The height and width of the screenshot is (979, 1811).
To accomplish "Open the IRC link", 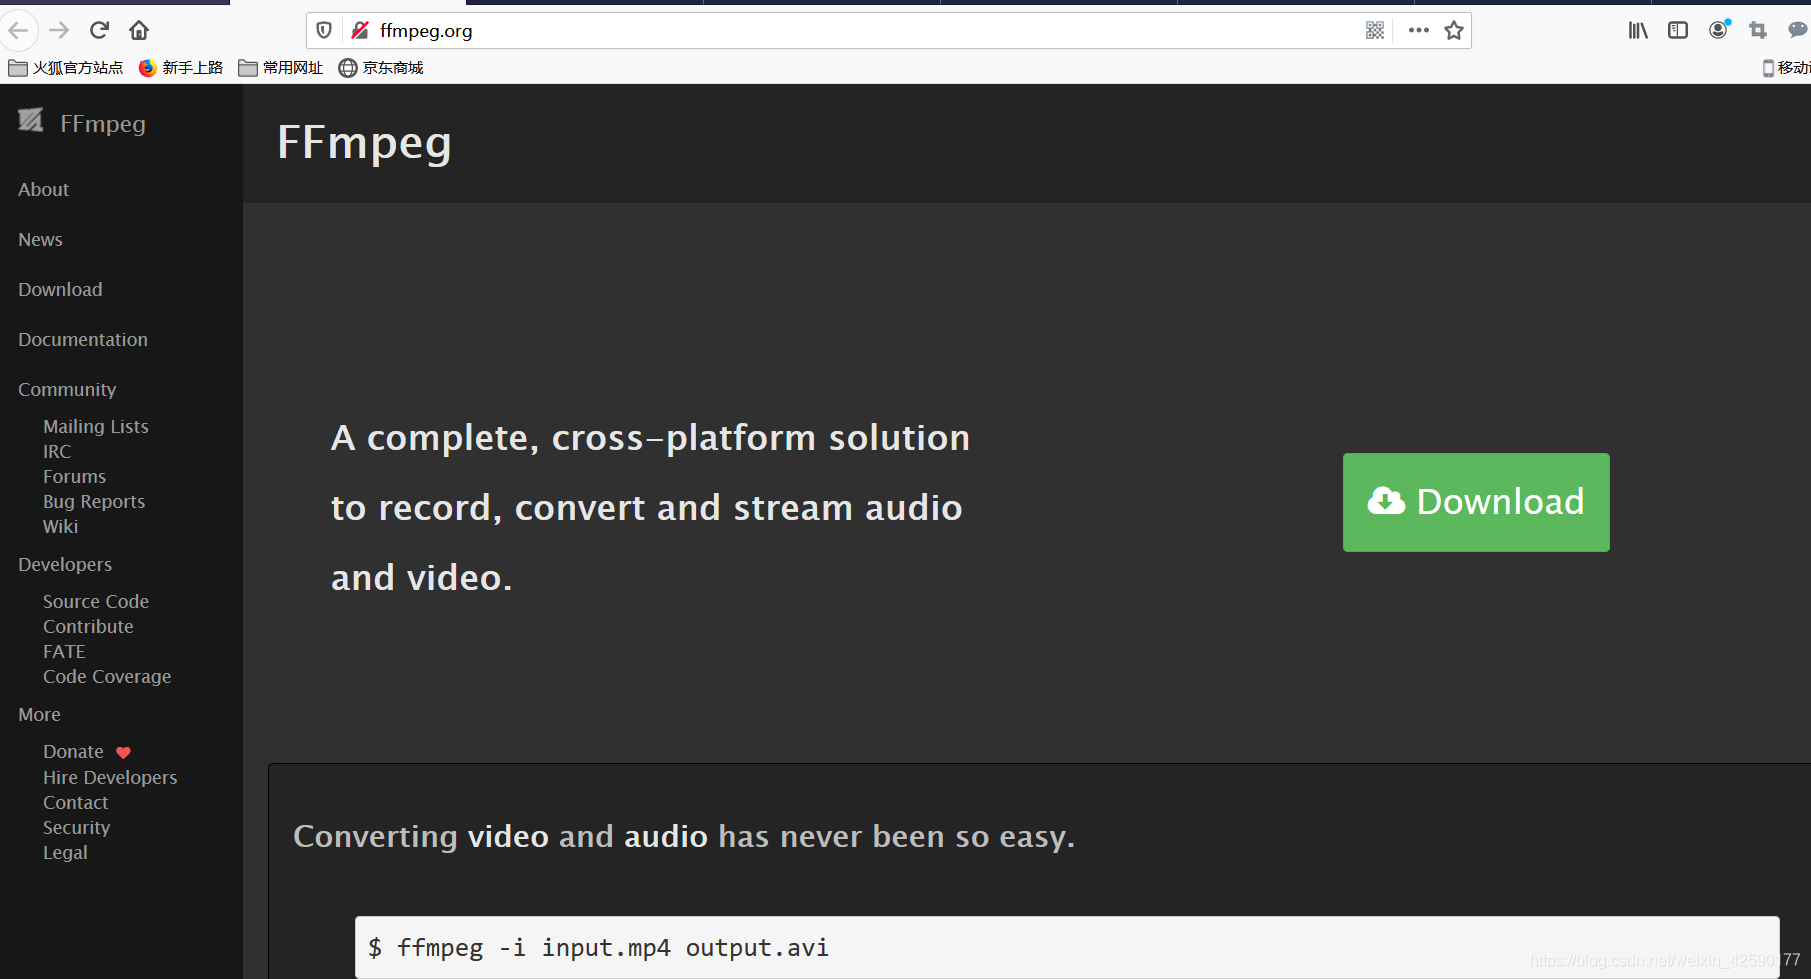I will coord(57,451).
